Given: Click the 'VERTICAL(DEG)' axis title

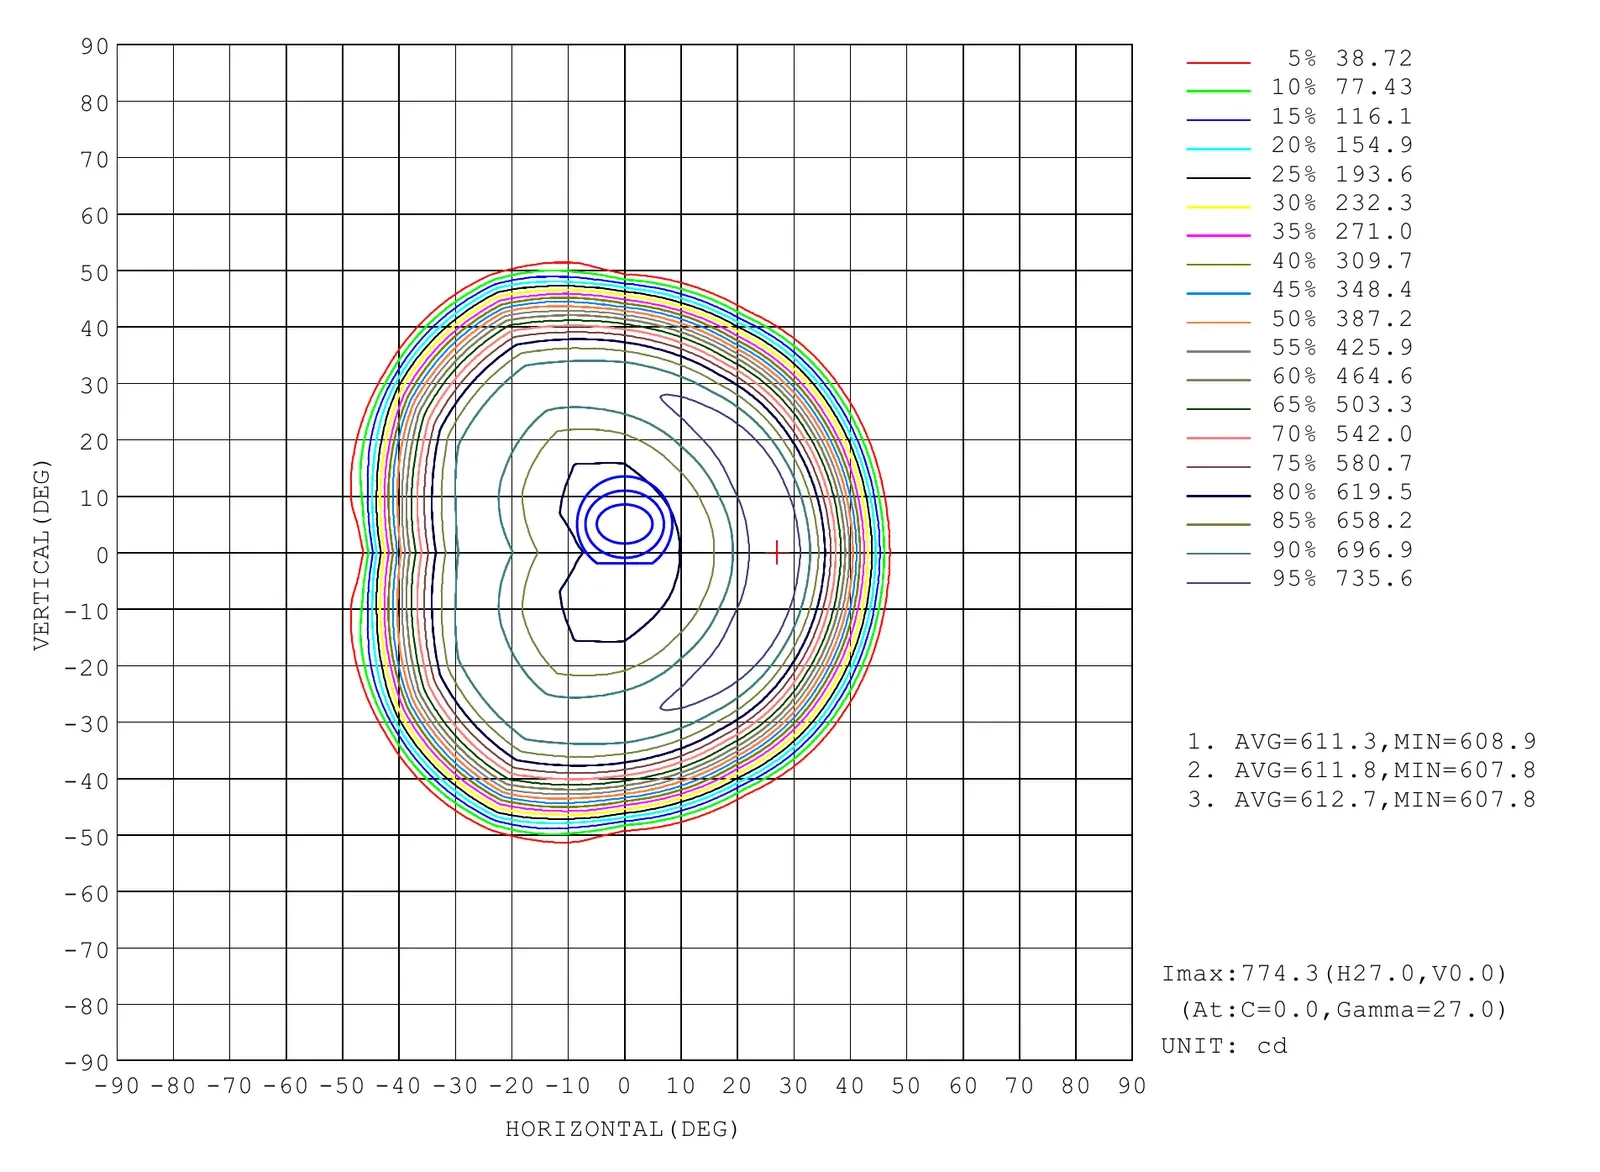Looking at the screenshot, I should point(41,555).
